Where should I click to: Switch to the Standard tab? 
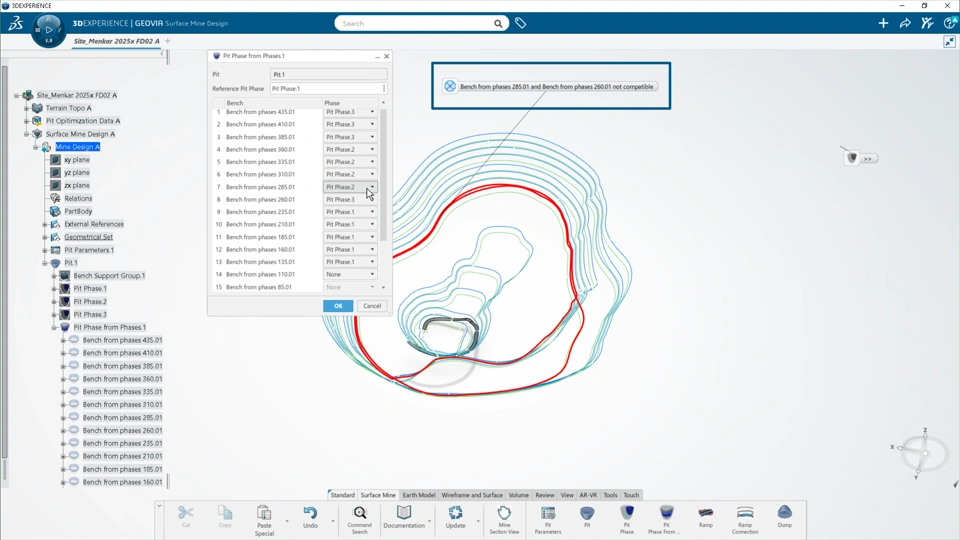click(342, 495)
